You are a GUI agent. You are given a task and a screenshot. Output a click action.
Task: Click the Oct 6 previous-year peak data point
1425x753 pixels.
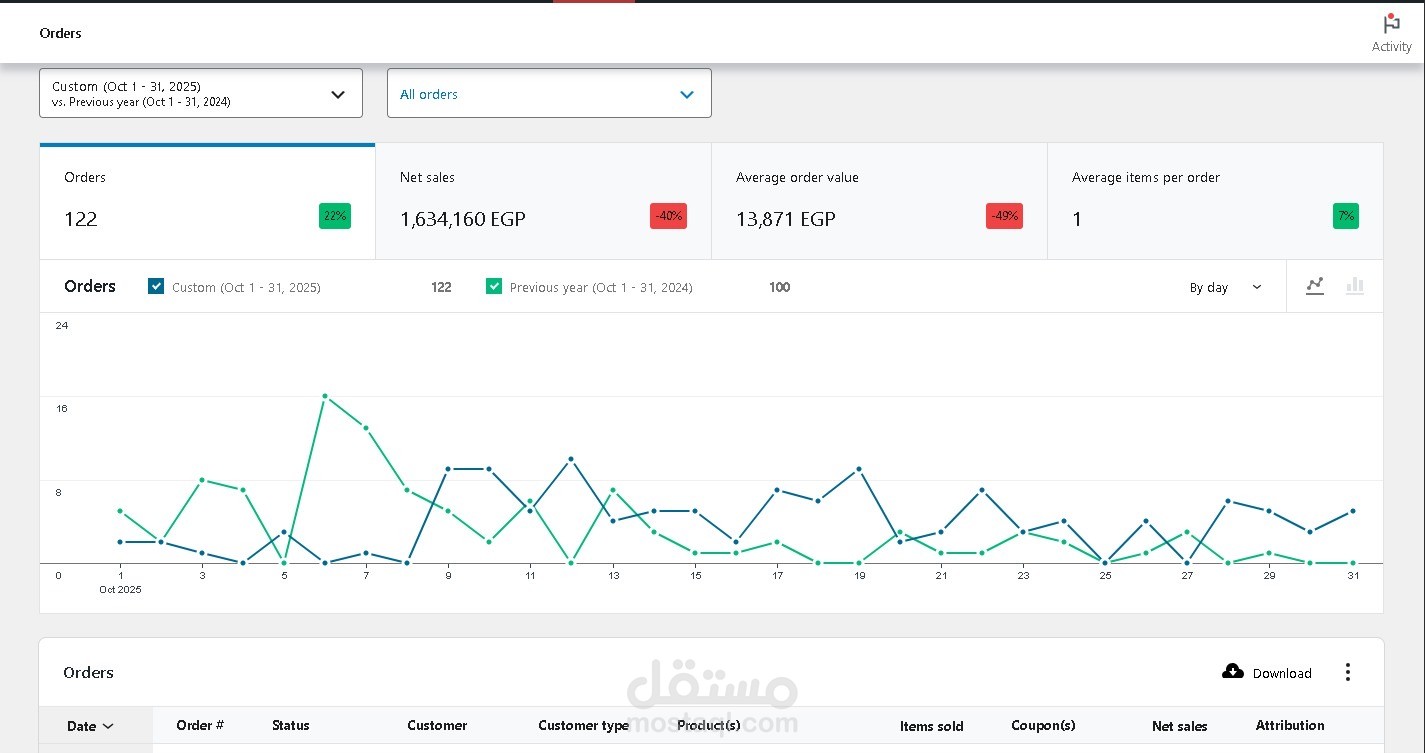coord(325,396)
